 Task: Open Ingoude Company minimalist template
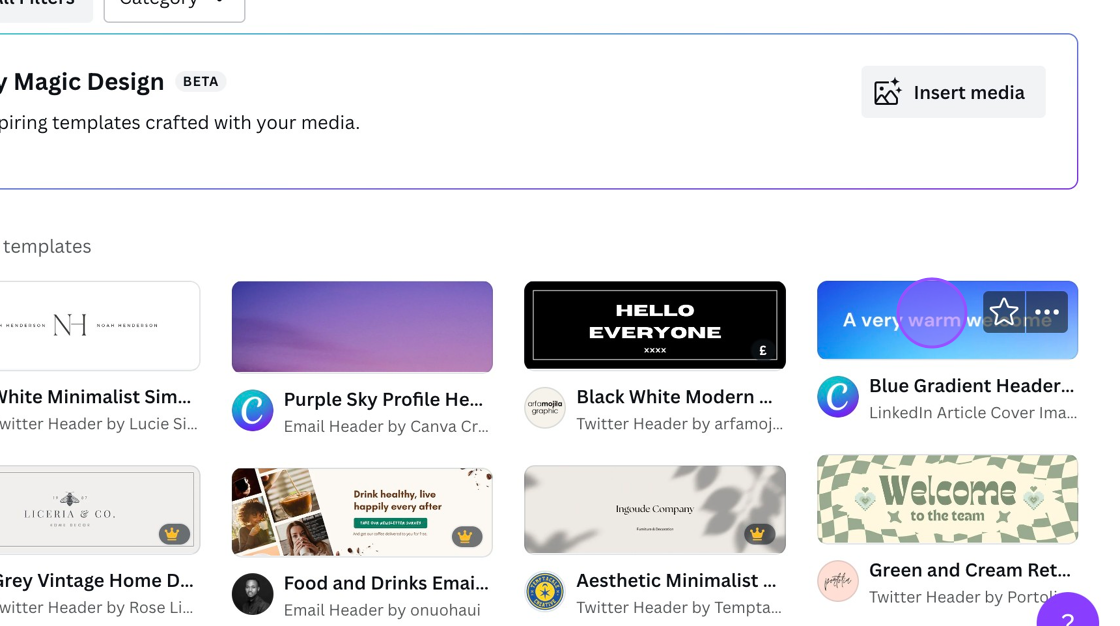pyautogui.click(x=655, y=509)
